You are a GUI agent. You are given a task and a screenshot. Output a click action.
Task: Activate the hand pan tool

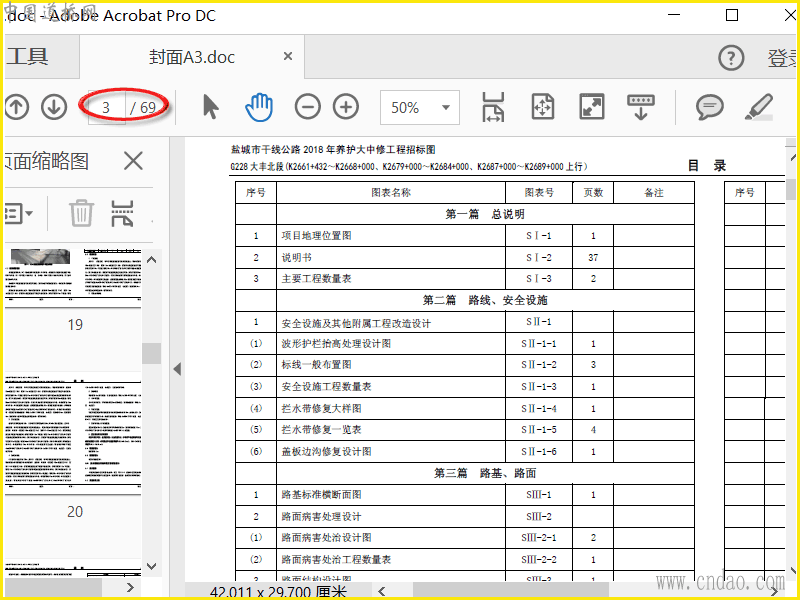(259, 107)
